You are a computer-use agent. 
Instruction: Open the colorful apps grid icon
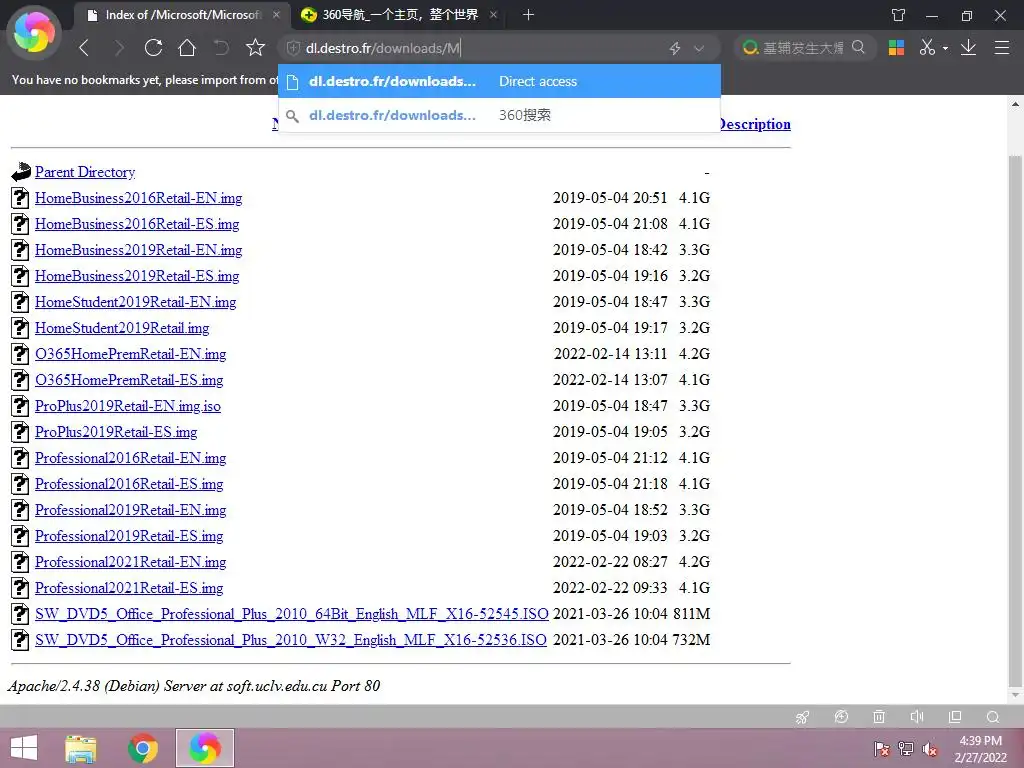click(x=897, y=47)
